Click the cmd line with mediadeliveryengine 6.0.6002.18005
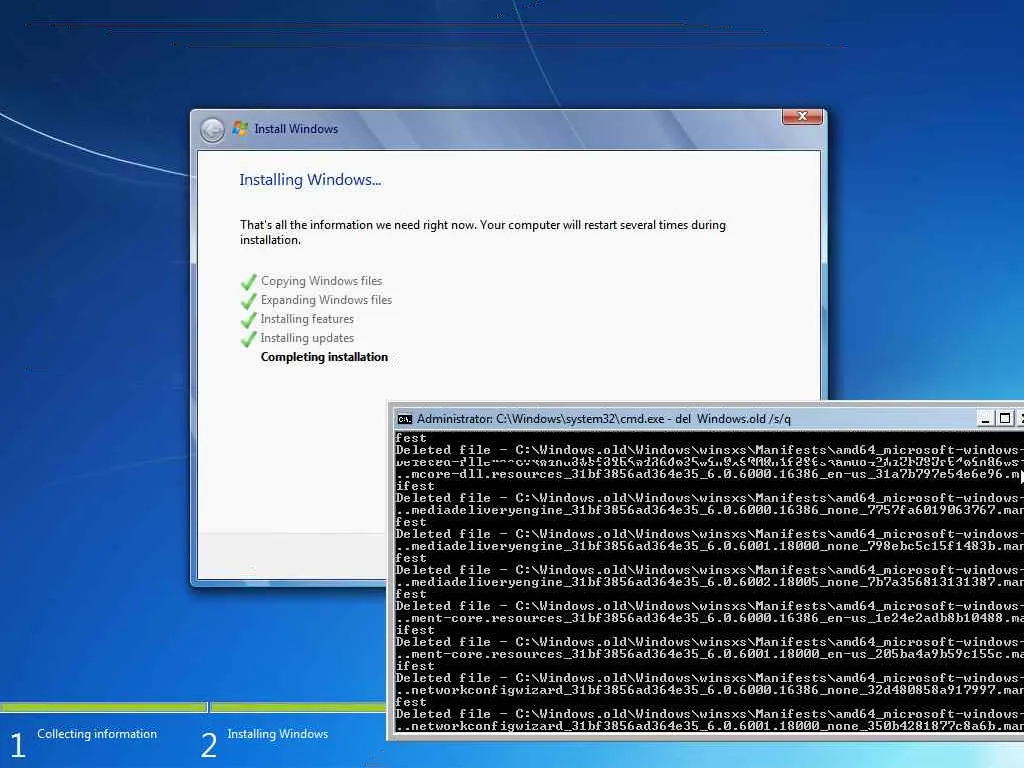Screen dimensions: 1024x768 pos(709,582)
